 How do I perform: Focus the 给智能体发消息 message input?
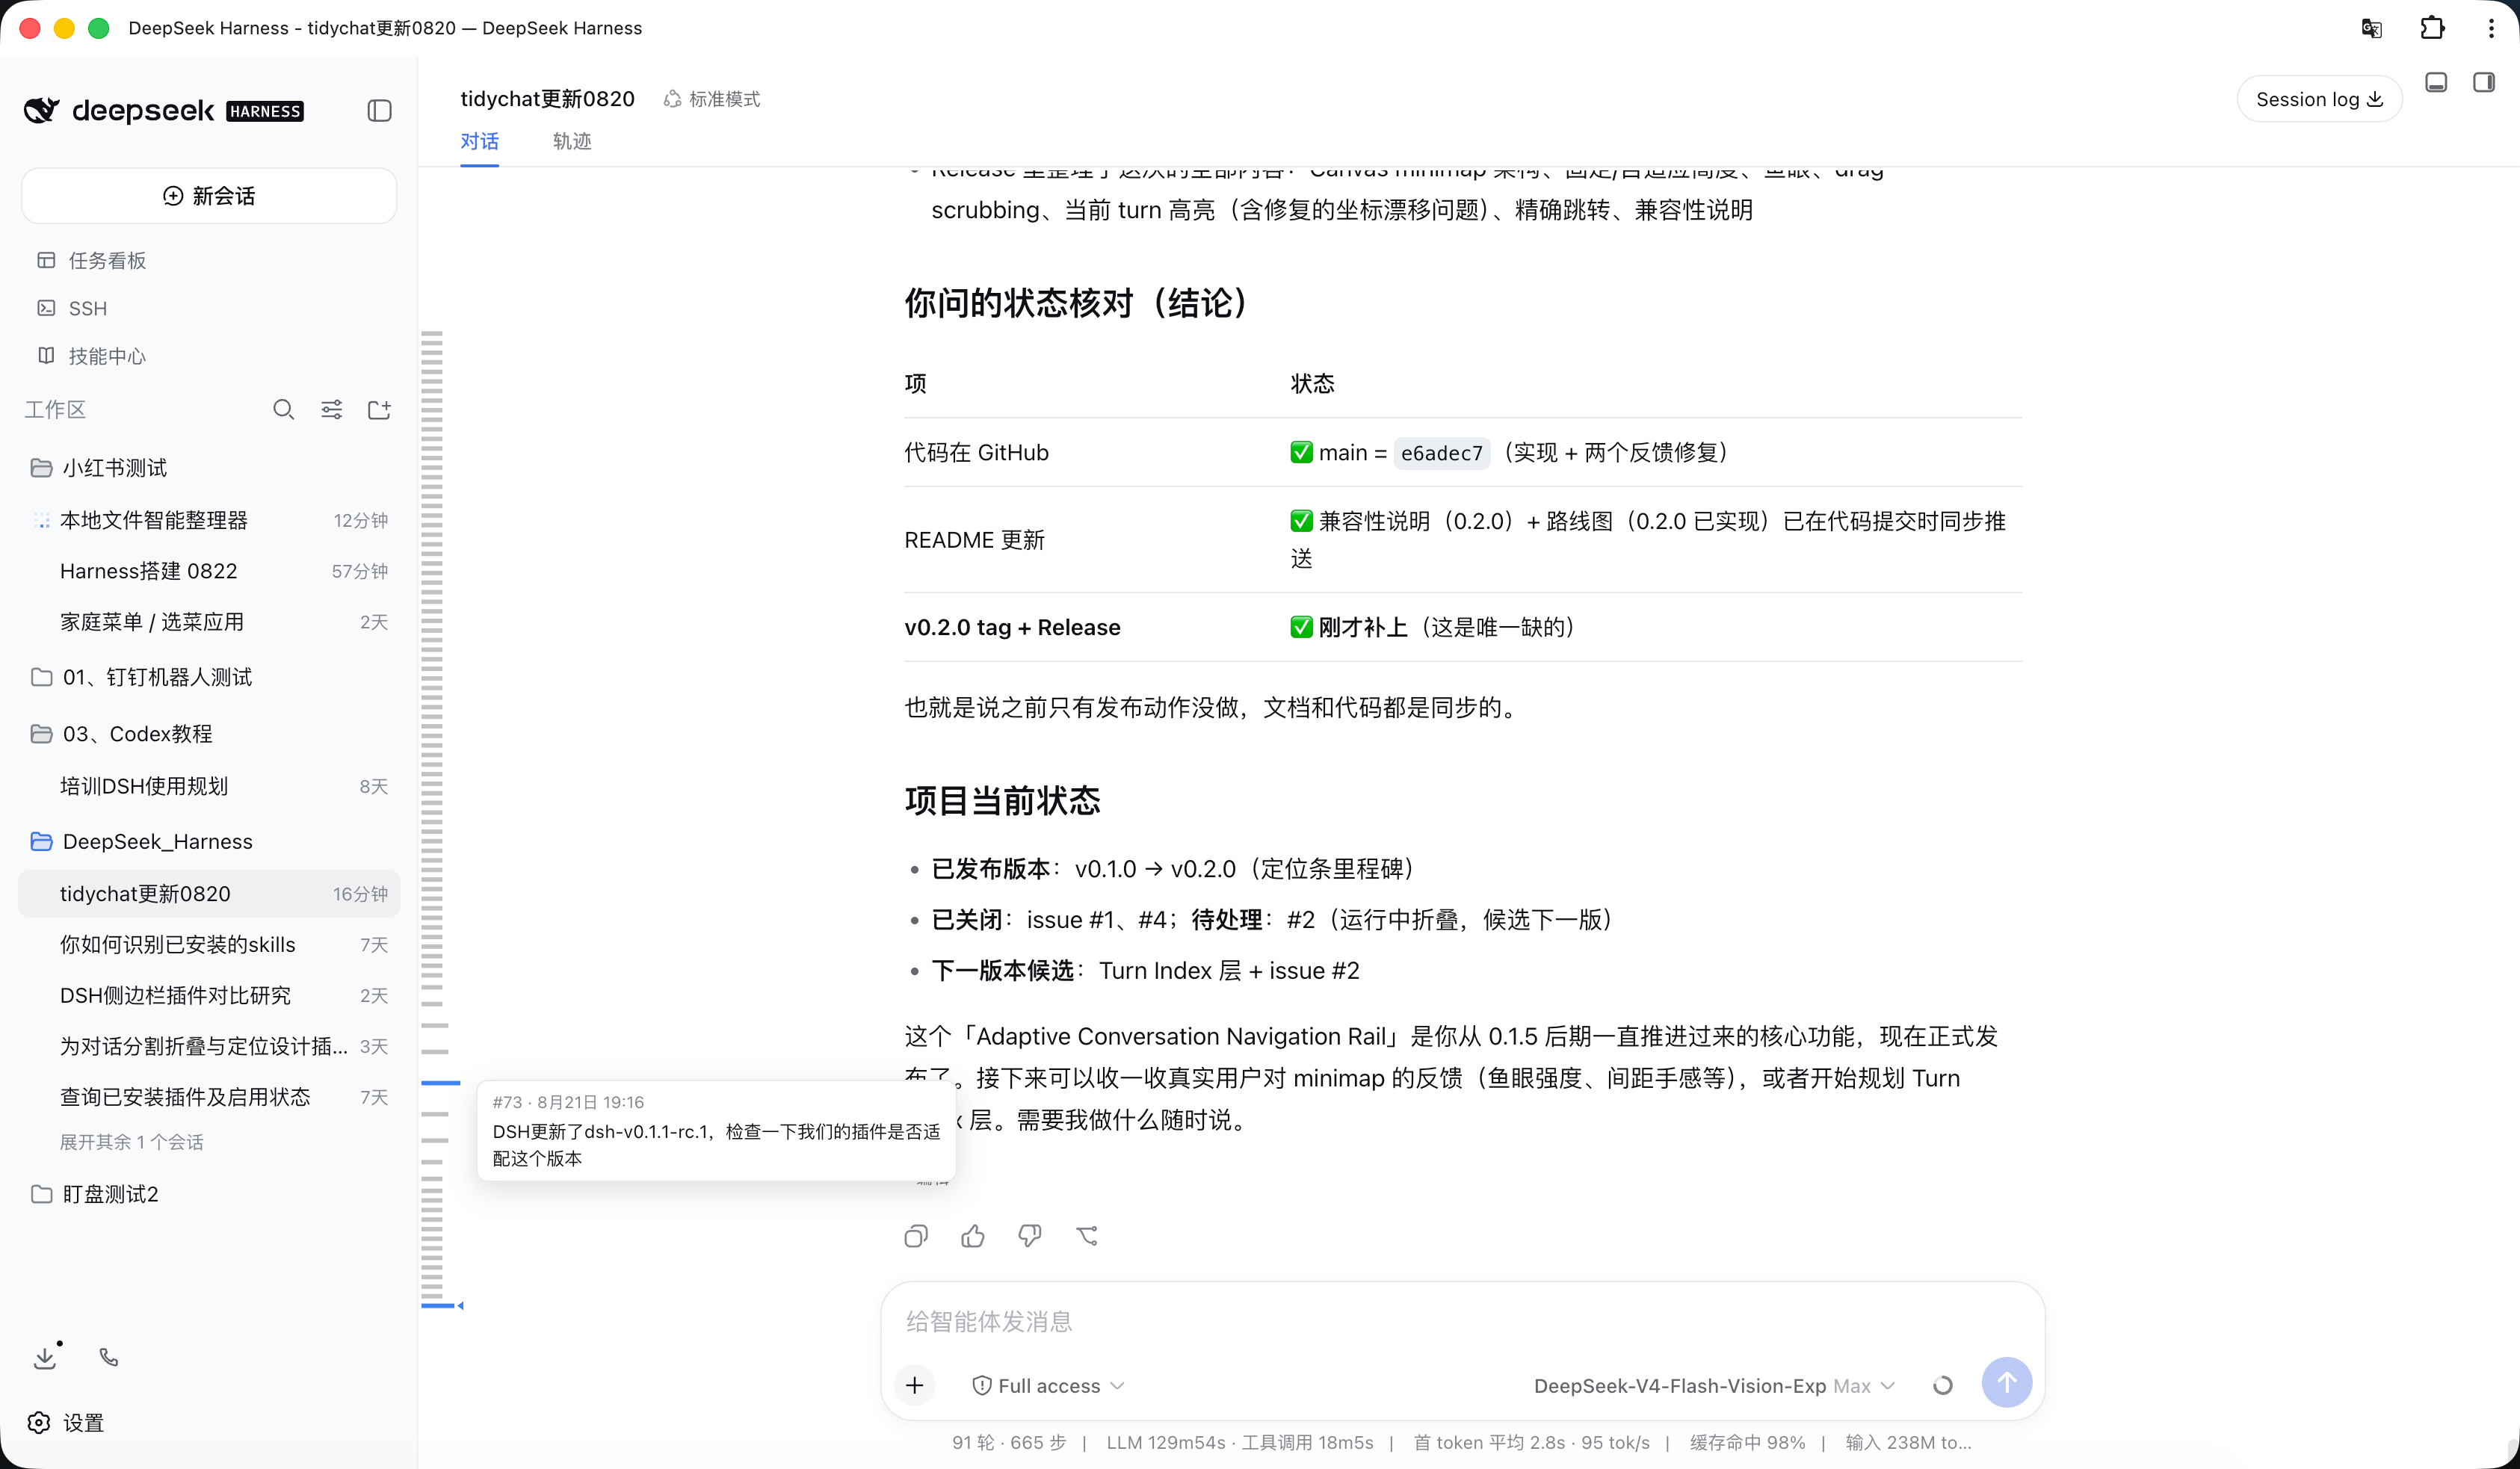(1462, 1322)
